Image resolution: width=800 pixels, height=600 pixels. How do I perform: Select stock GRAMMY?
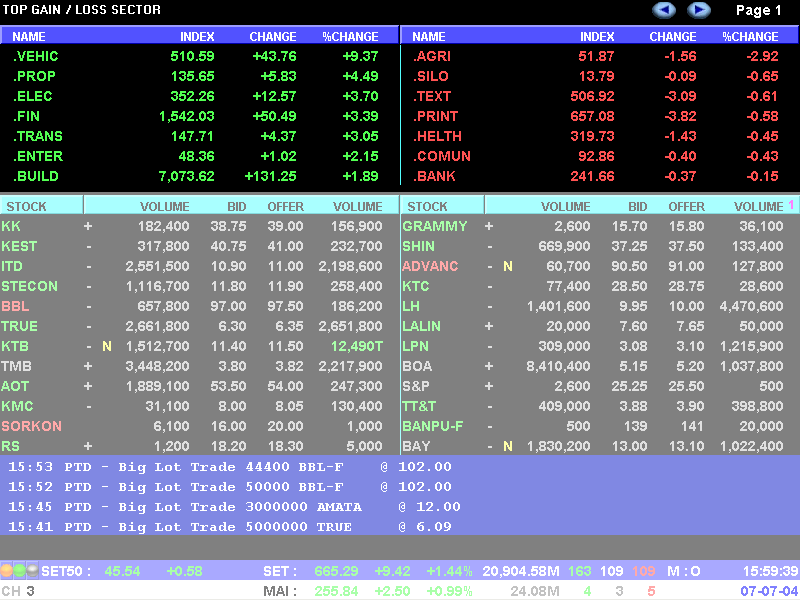[x=435, y=226]
